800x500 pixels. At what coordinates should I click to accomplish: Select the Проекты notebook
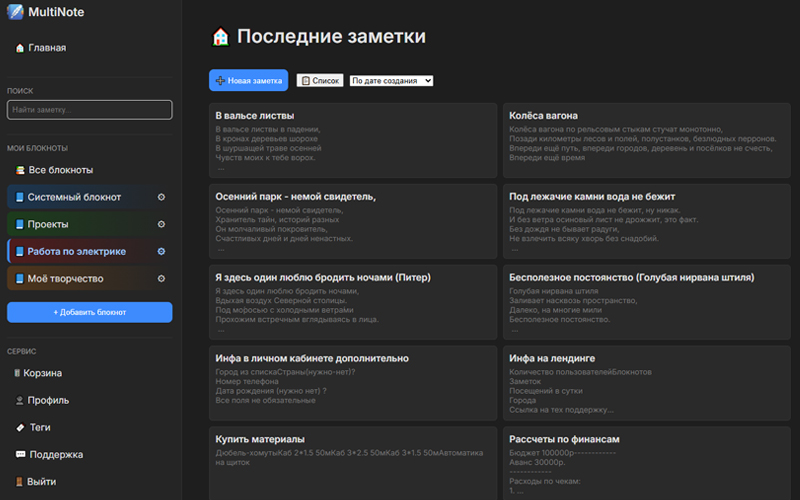tap(90, 224)
